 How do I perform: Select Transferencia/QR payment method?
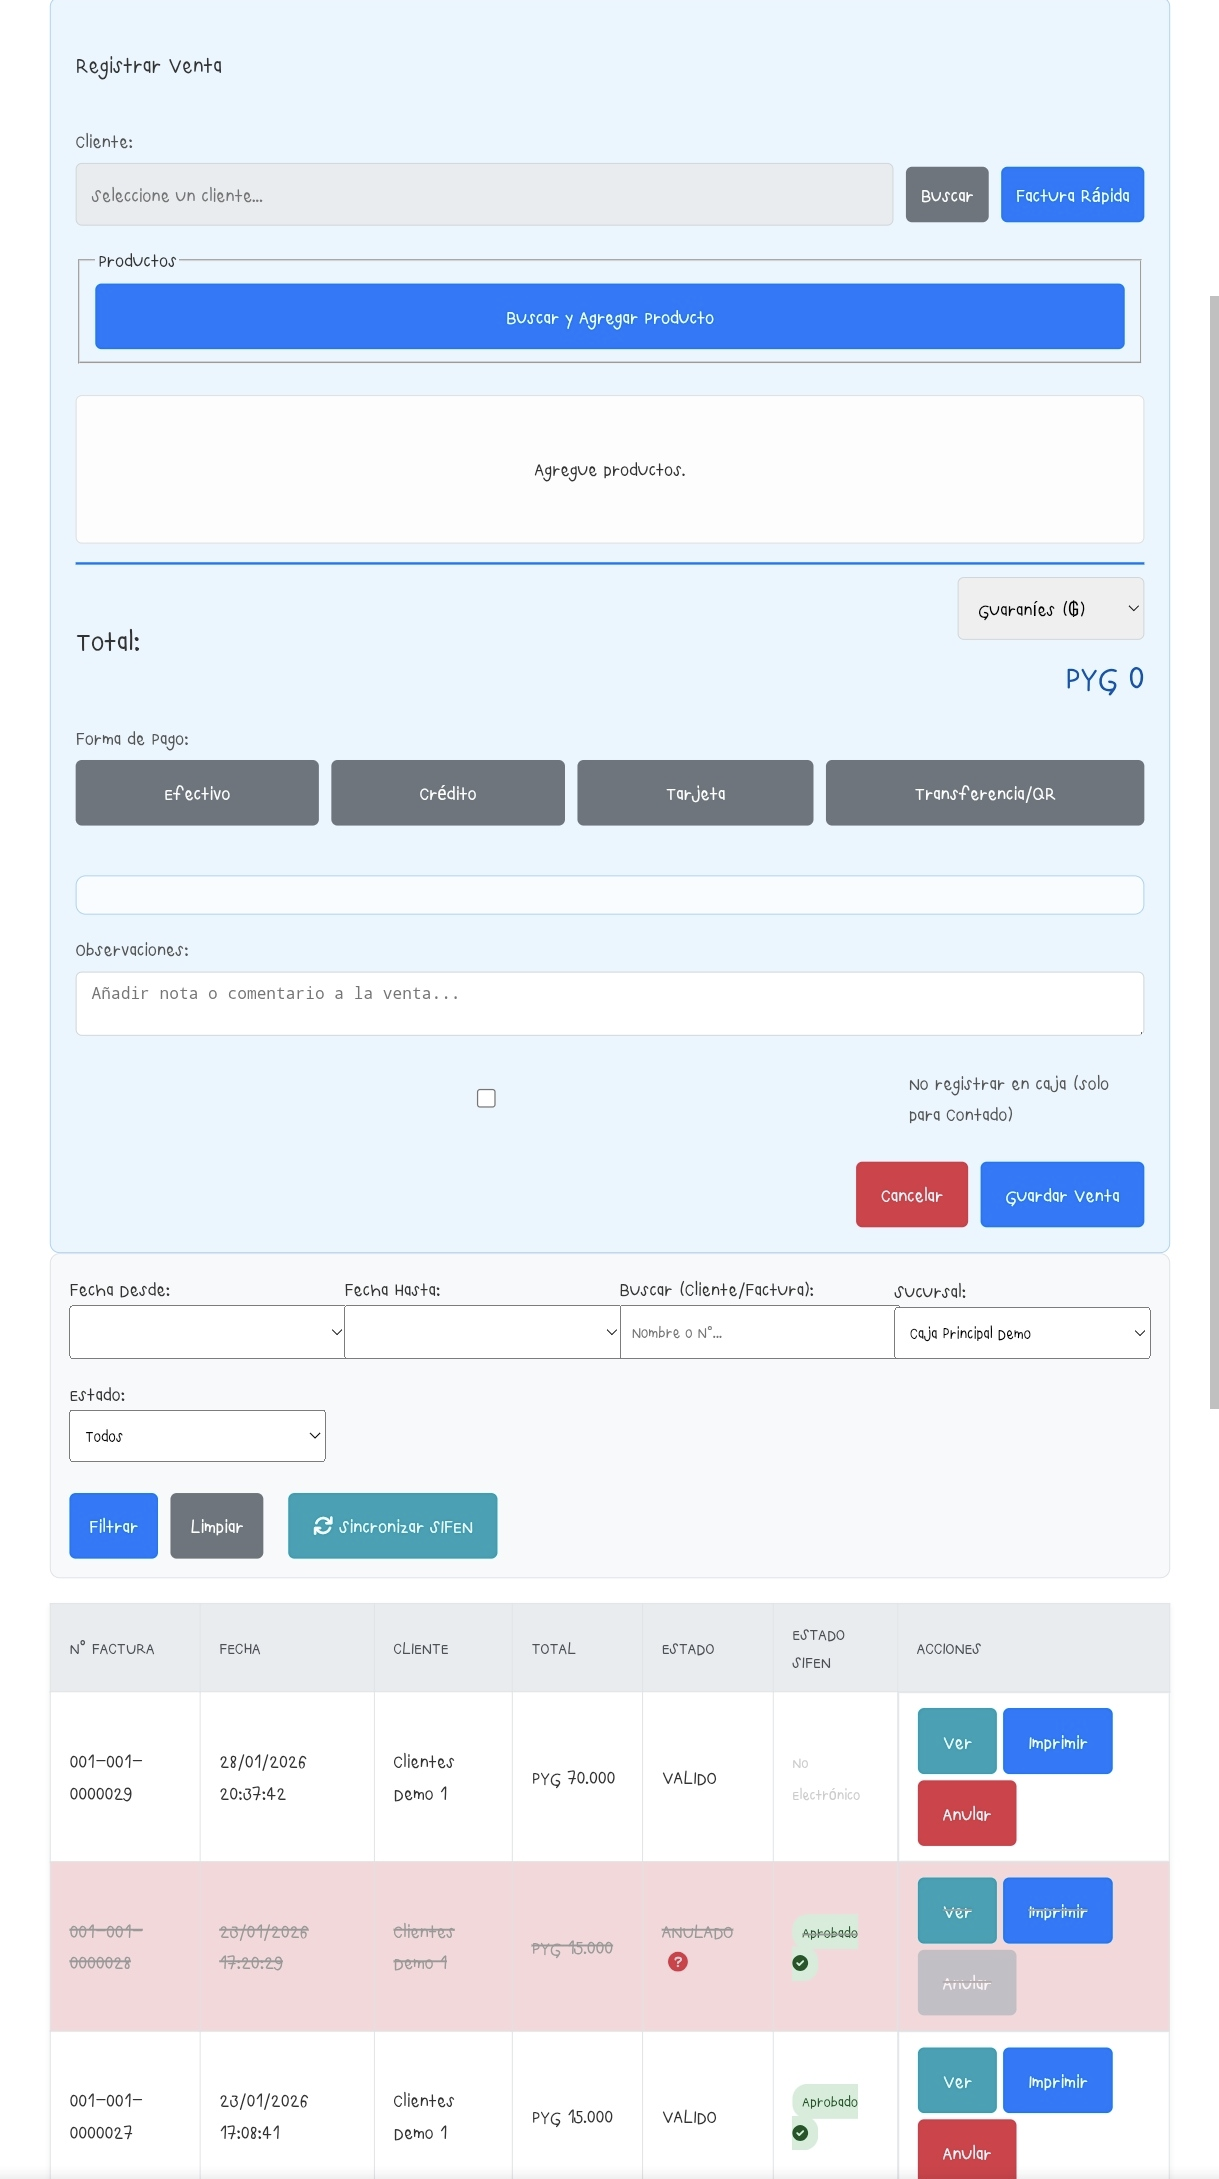click(985, 793)
